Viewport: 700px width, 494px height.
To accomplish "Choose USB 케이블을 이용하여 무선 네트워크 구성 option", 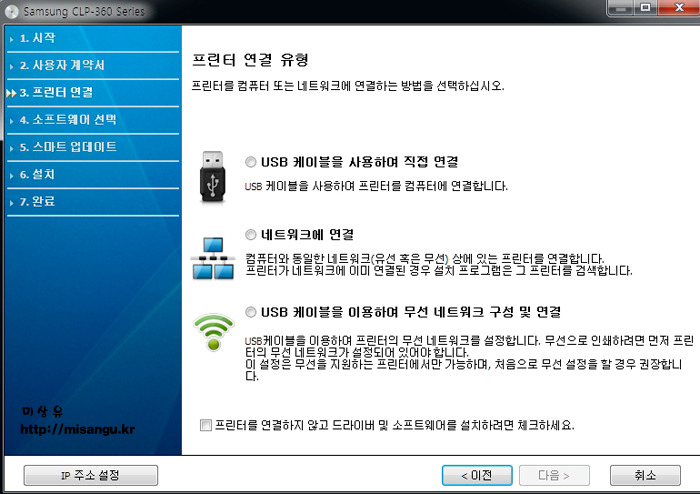I will point(250,312).
